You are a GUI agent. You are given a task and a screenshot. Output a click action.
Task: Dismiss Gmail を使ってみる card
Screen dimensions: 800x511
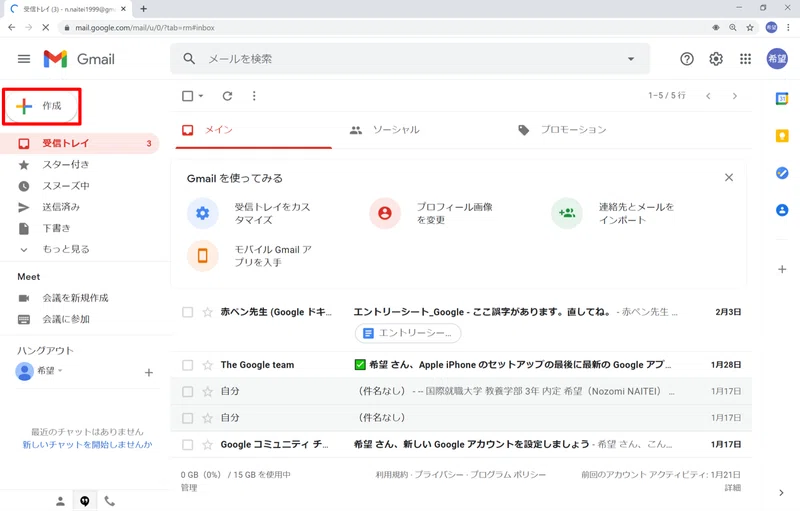point(729,177)
